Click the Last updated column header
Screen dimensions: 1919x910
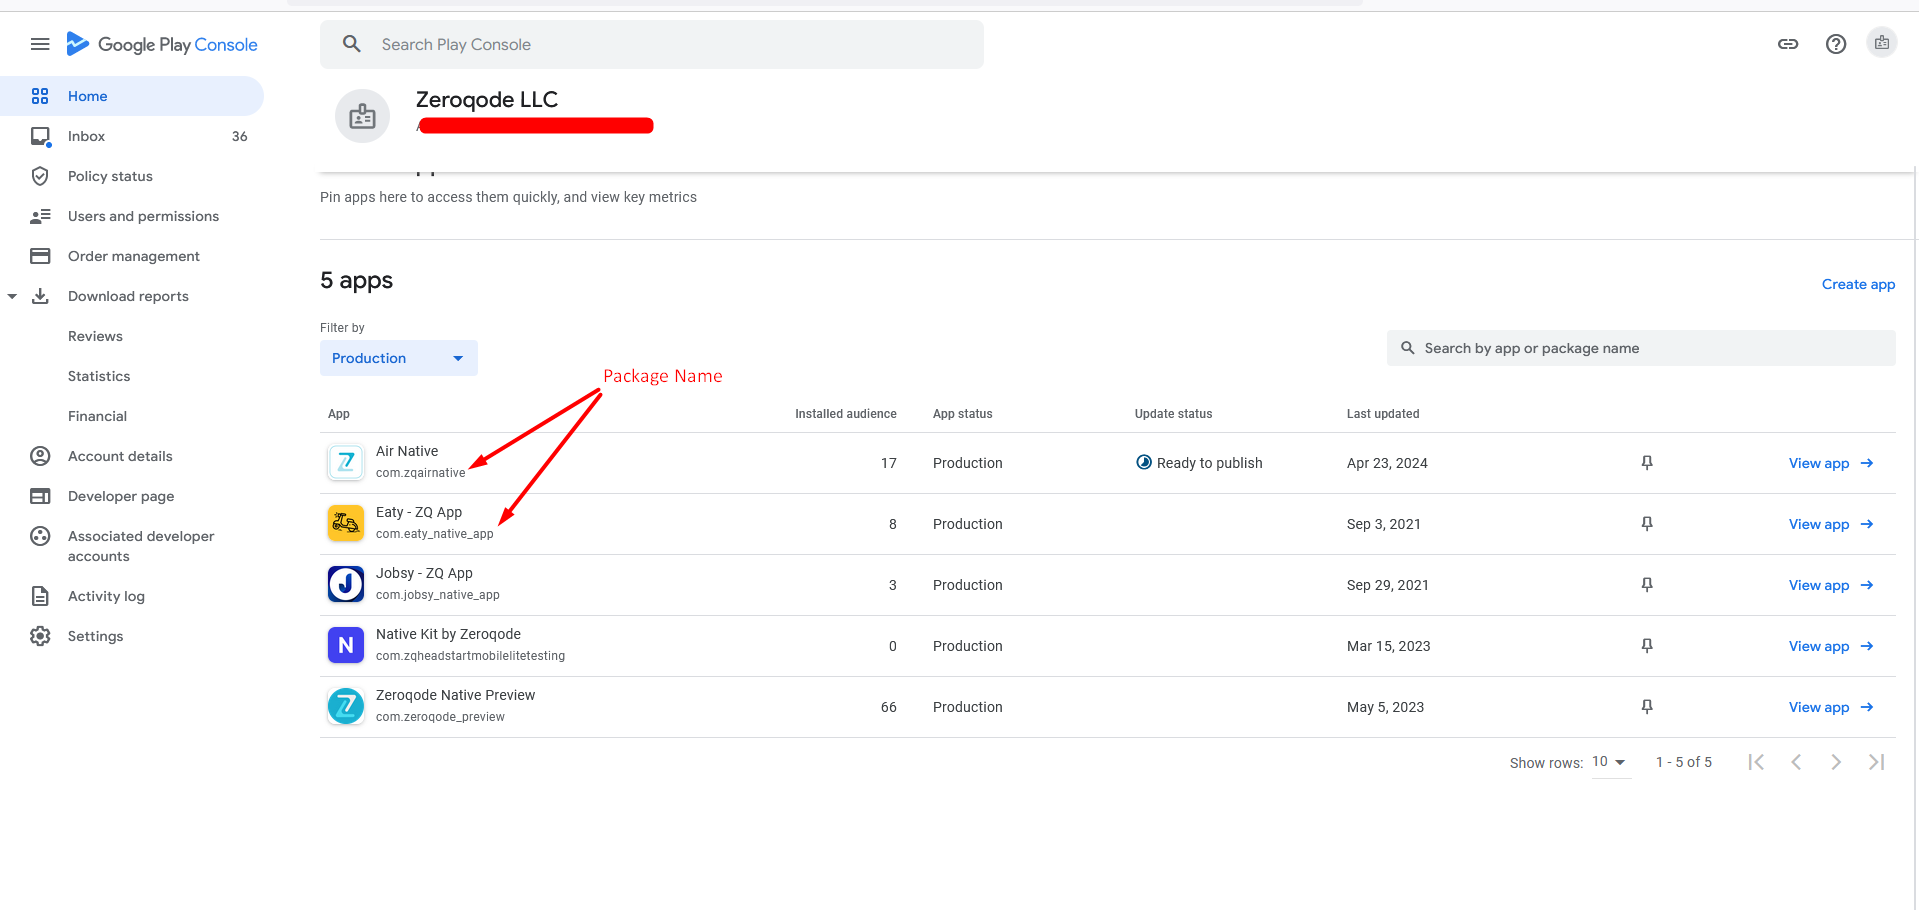[x=1383, y=414]
